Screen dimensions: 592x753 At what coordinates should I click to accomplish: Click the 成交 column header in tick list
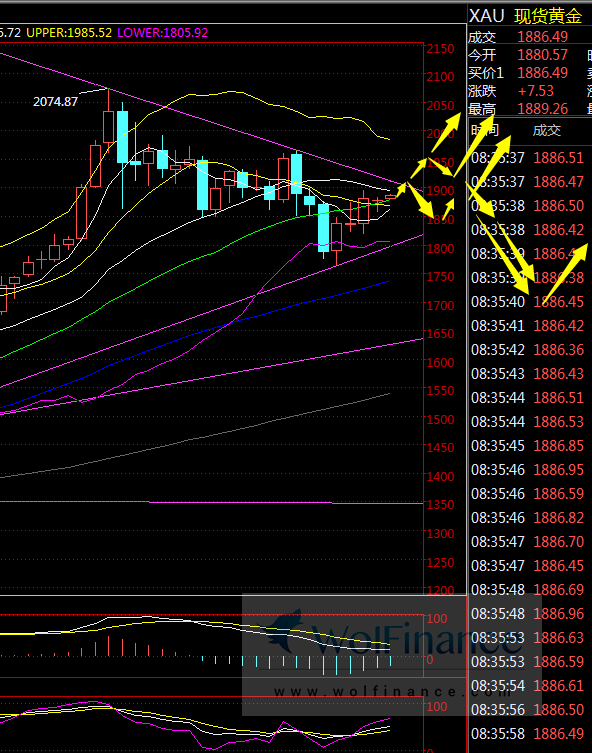[547, 130]
